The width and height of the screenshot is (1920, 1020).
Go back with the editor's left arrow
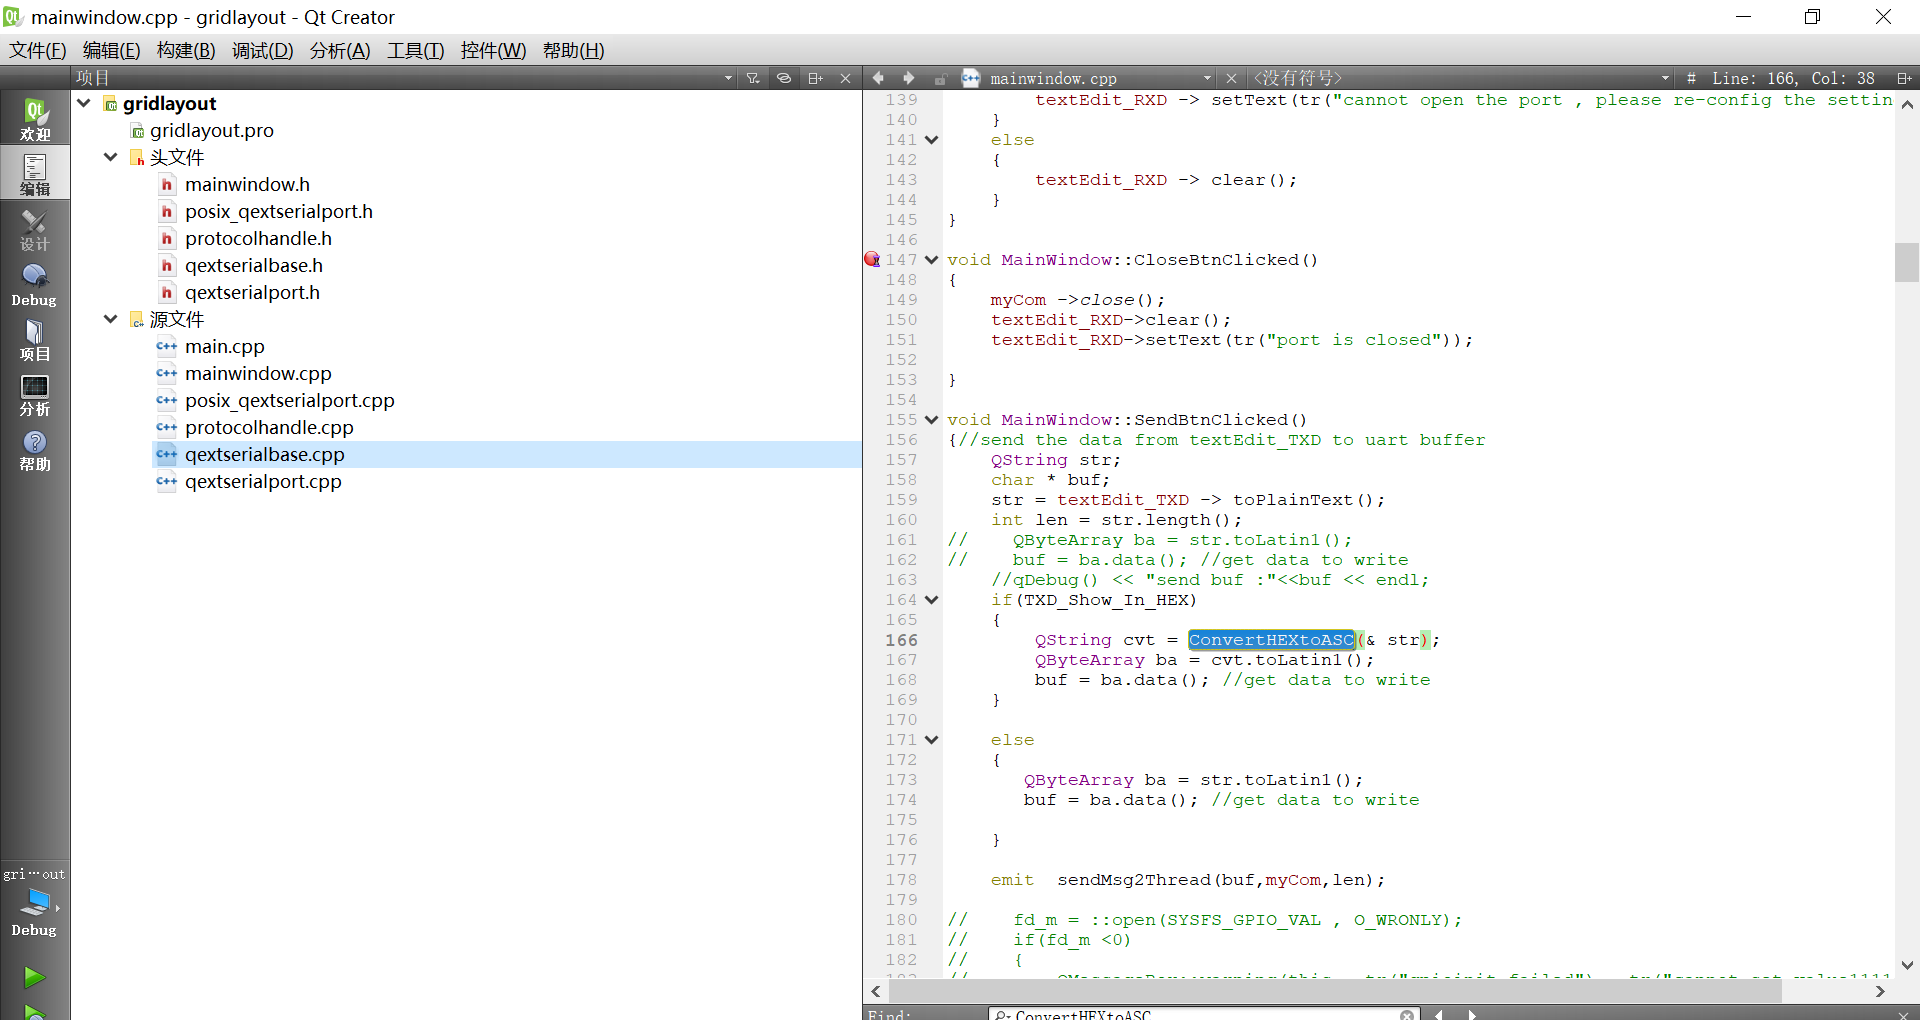point(878,78)
